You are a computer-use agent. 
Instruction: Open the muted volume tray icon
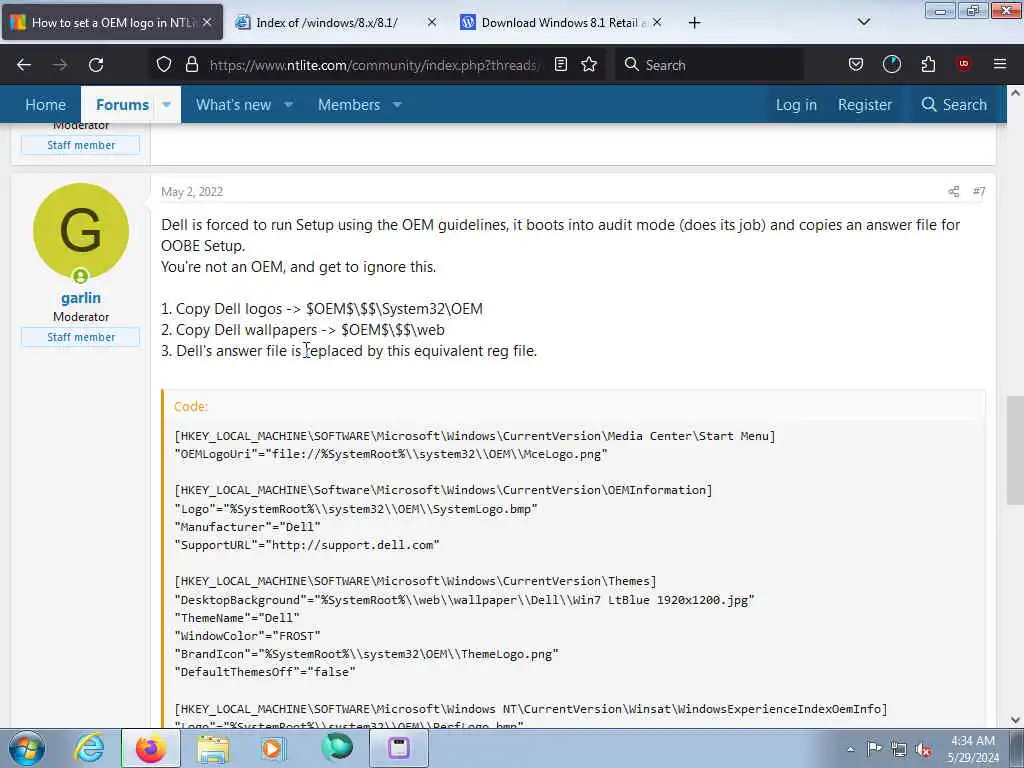tap(923, 750)
